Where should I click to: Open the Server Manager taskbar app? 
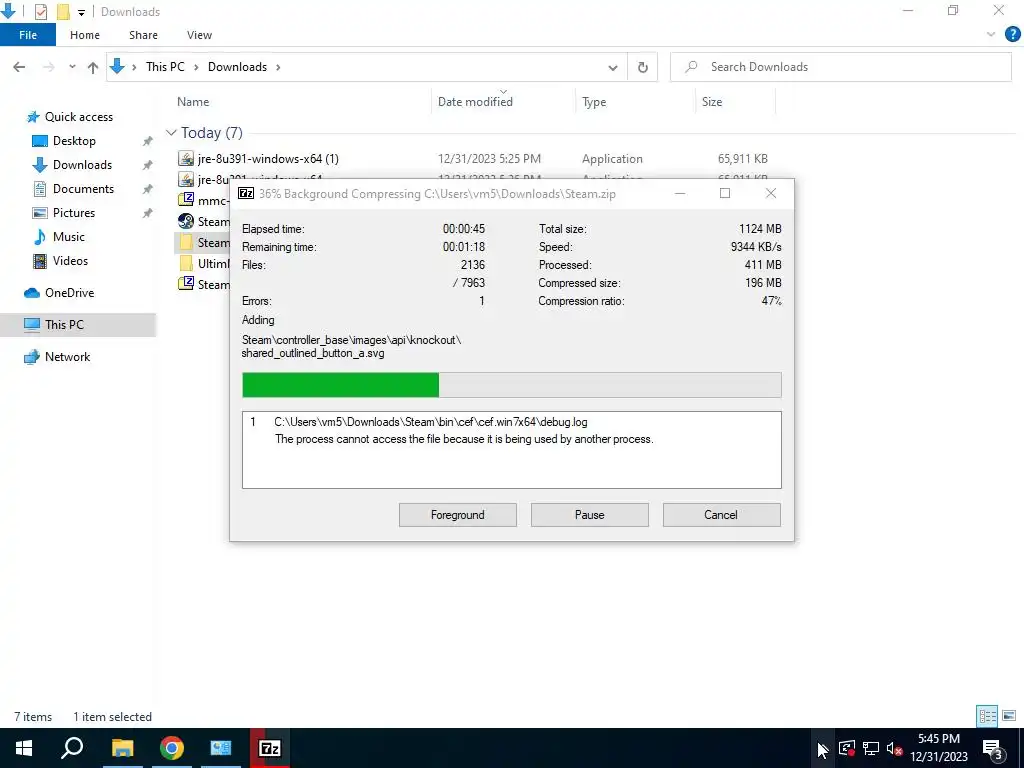[x=221, y=748]
